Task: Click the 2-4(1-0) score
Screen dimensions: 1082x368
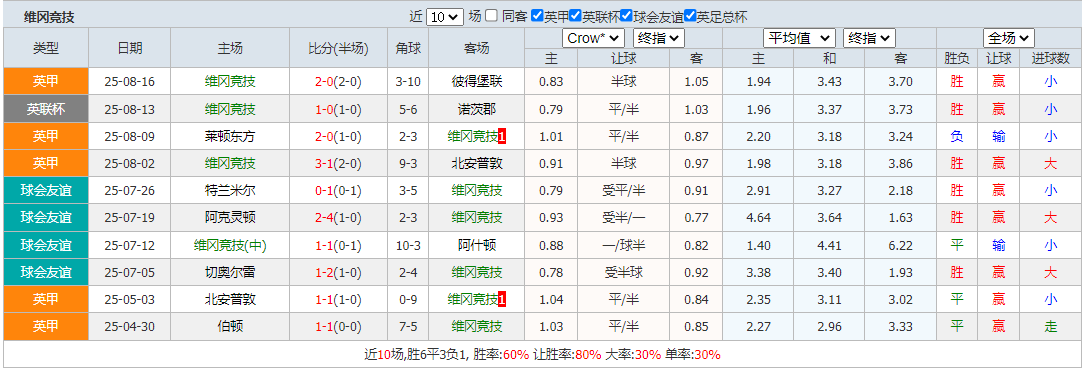Action: click(338, 218)
